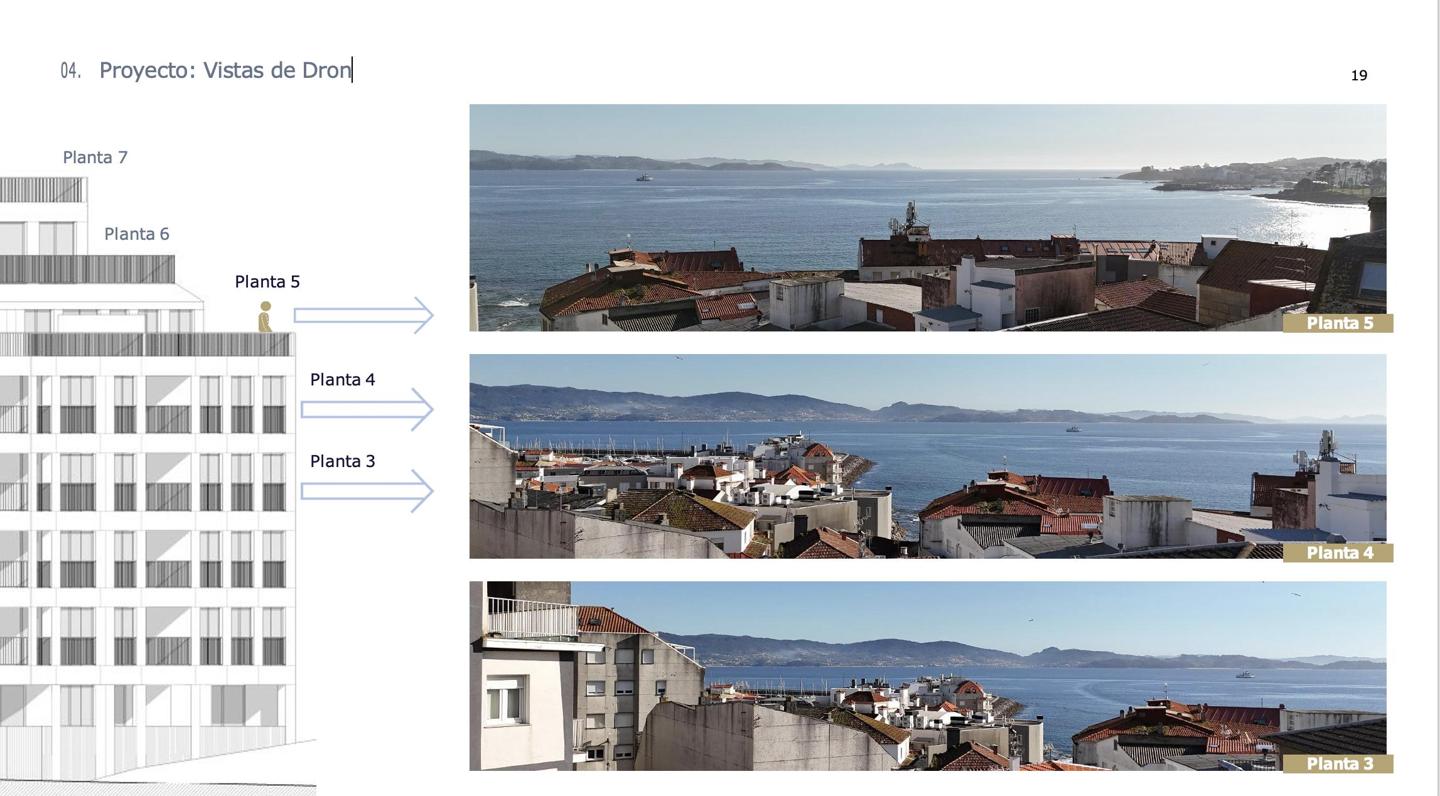Screen dimensions: 1440x796
Task: Click the golden person figure icon
Action: point(265,317)
